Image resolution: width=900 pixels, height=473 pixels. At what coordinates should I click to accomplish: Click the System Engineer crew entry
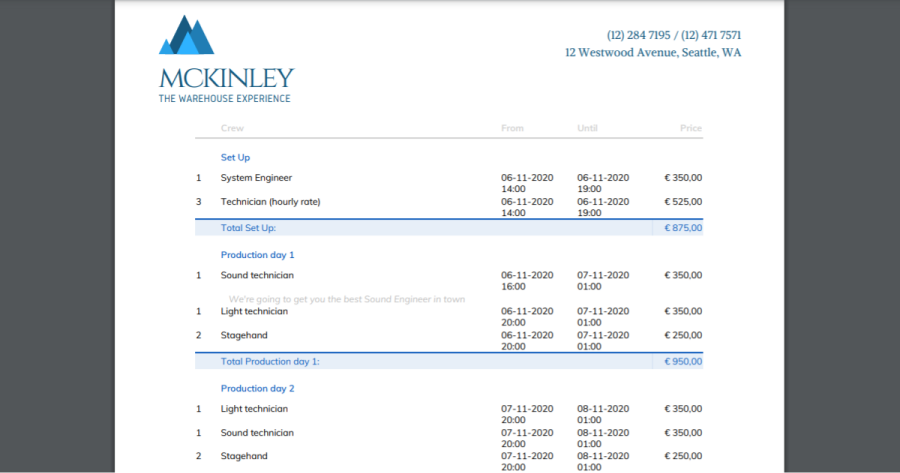coord(256,178)
